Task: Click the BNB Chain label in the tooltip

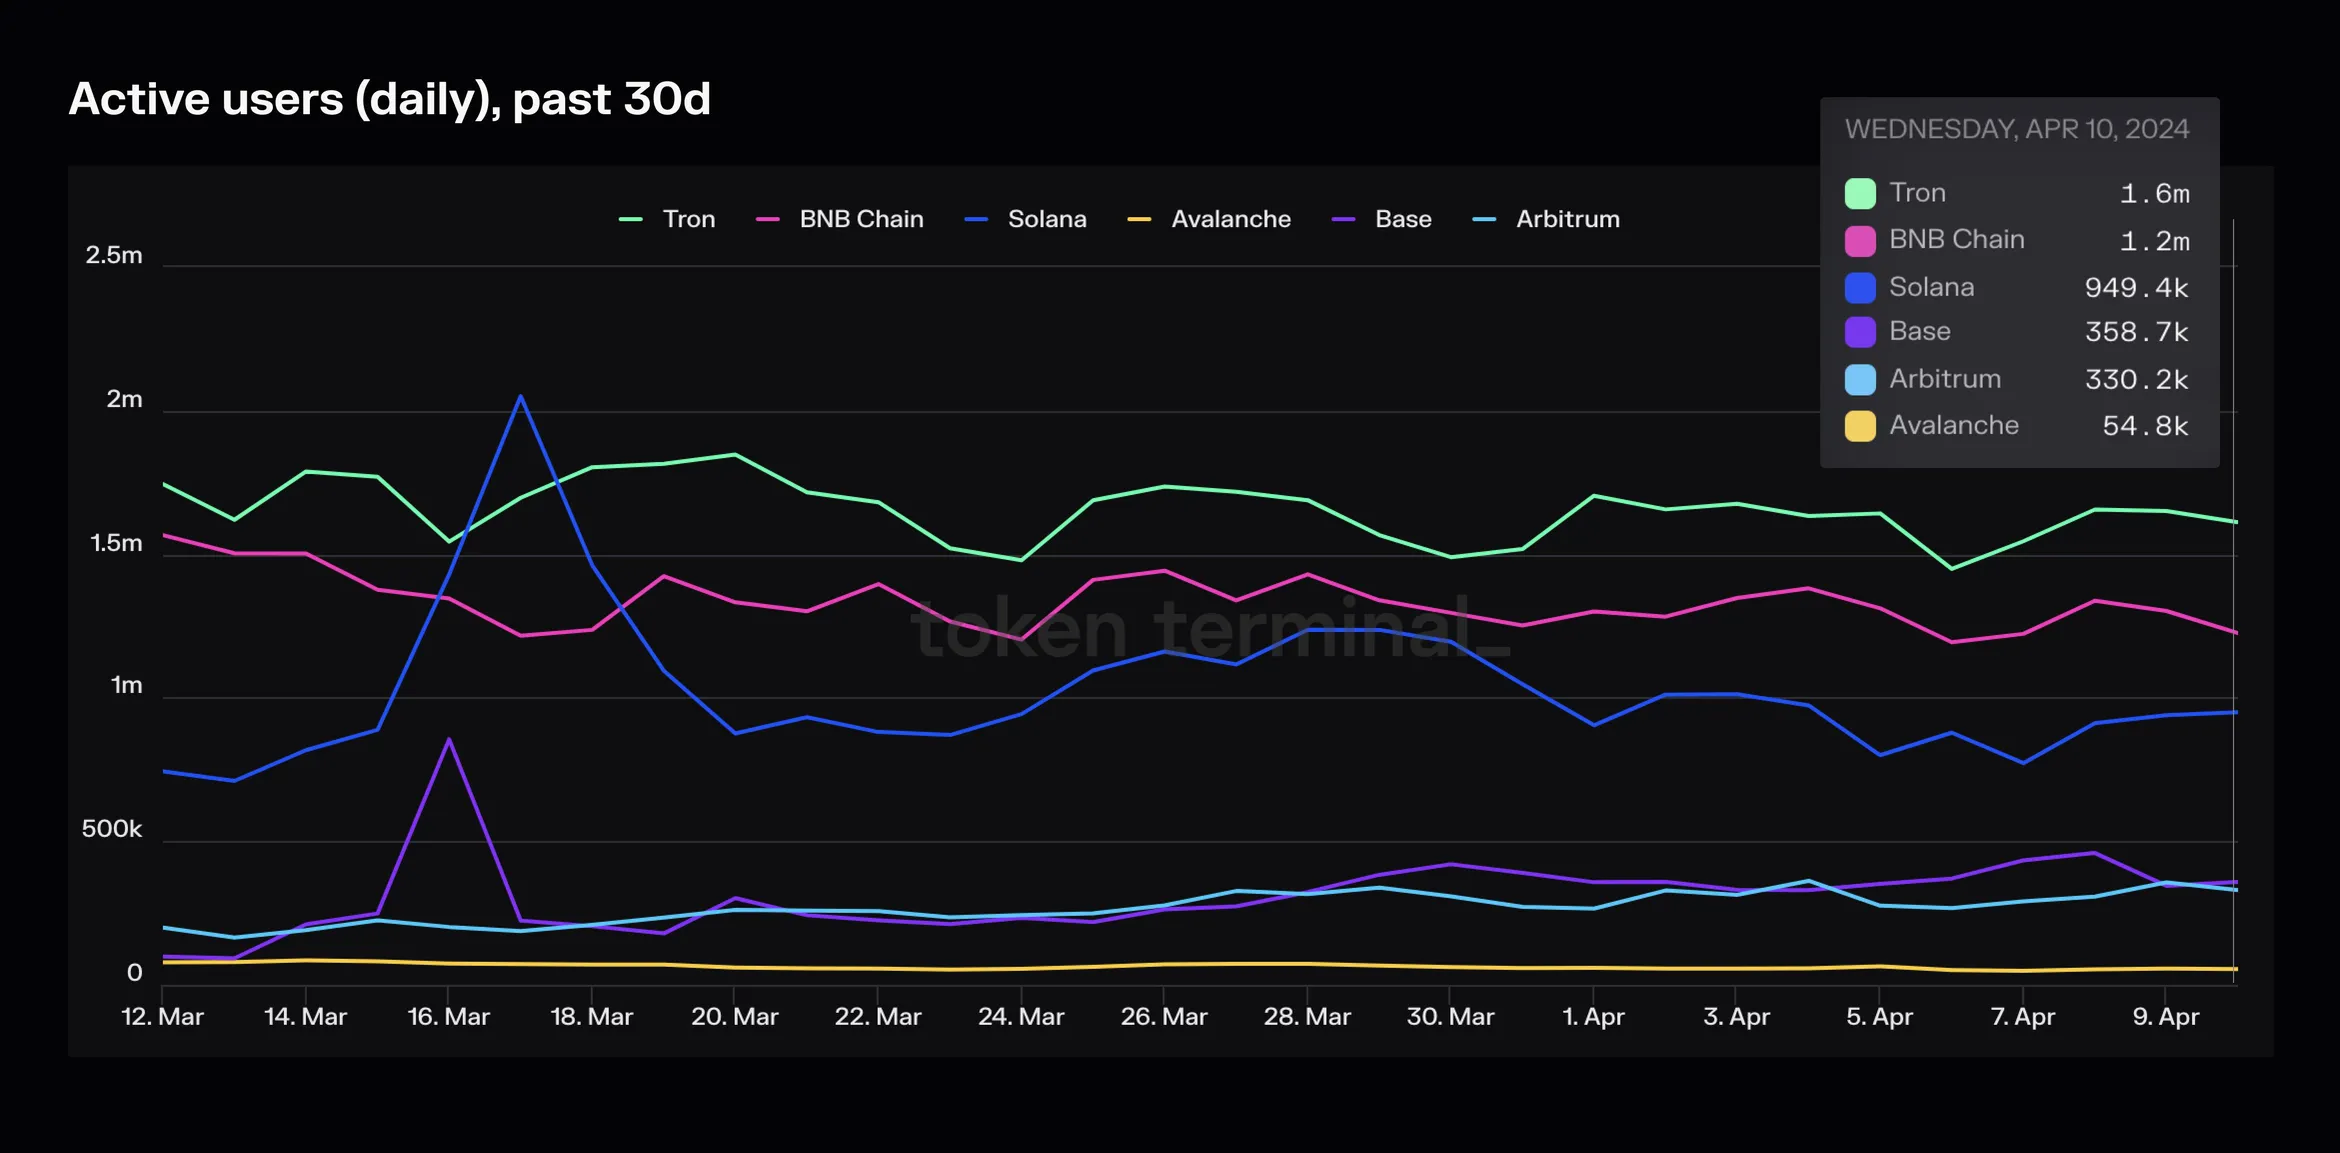Action: (x=1957, y=240)
